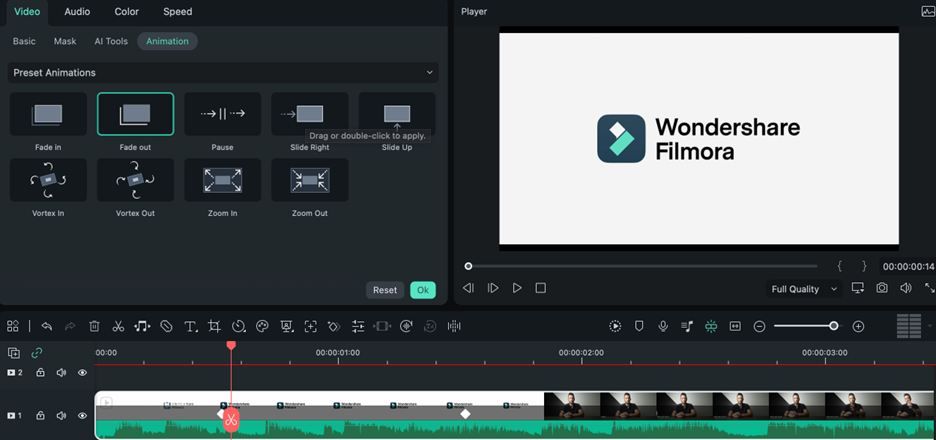Add a marker with the shield marker icon
The height and width of the screenshot is (440, 936).
(x=639, y=326)
